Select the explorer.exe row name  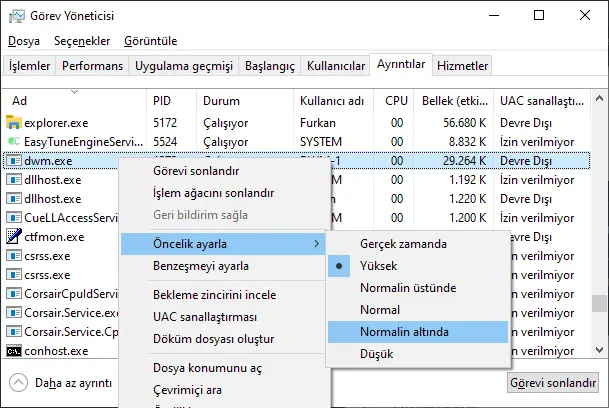pyautogui.click(x=56, y=123)
